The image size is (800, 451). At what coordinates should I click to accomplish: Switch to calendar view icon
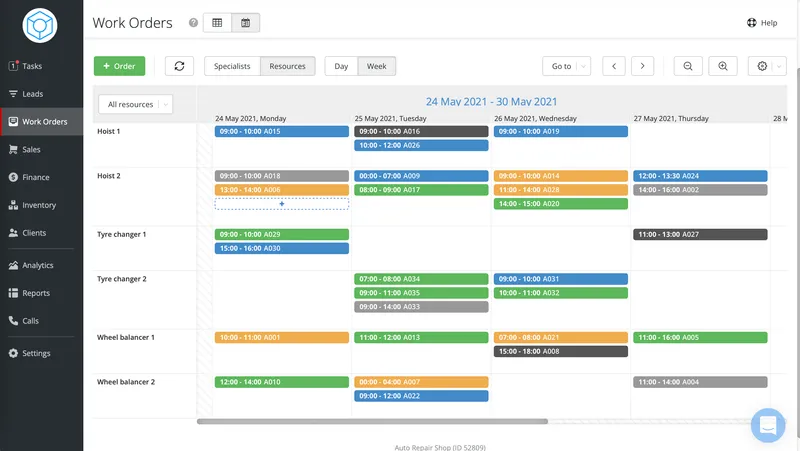(245, 23)
